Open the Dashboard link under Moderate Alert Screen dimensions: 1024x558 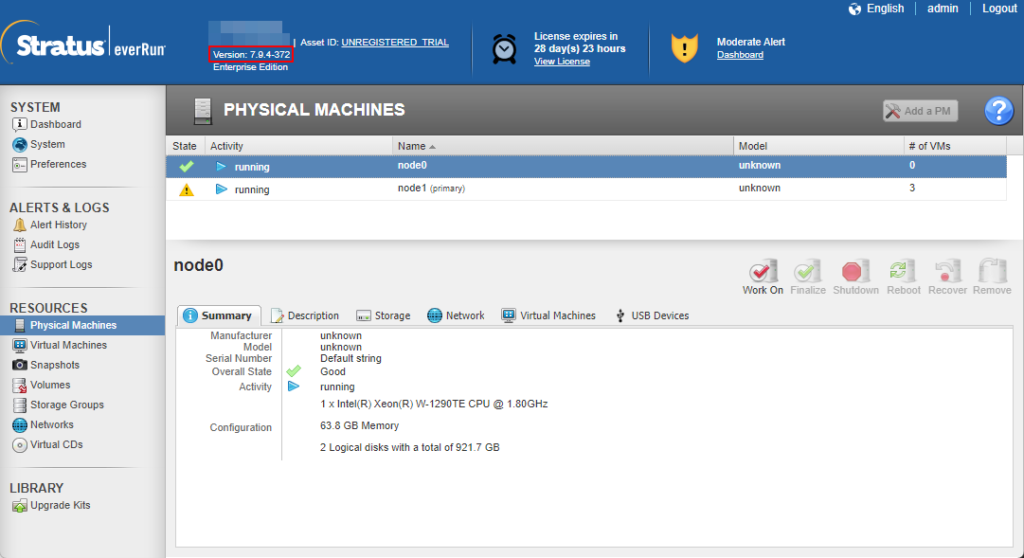[x=740, y=55]
